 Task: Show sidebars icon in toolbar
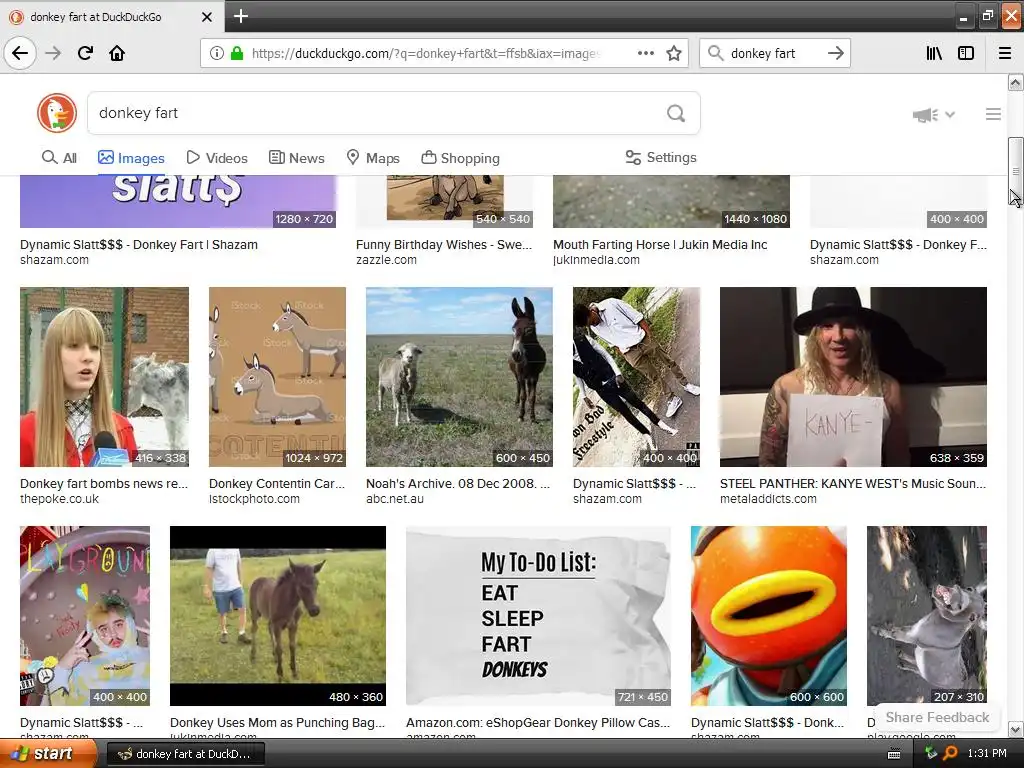tap(966, 53)
